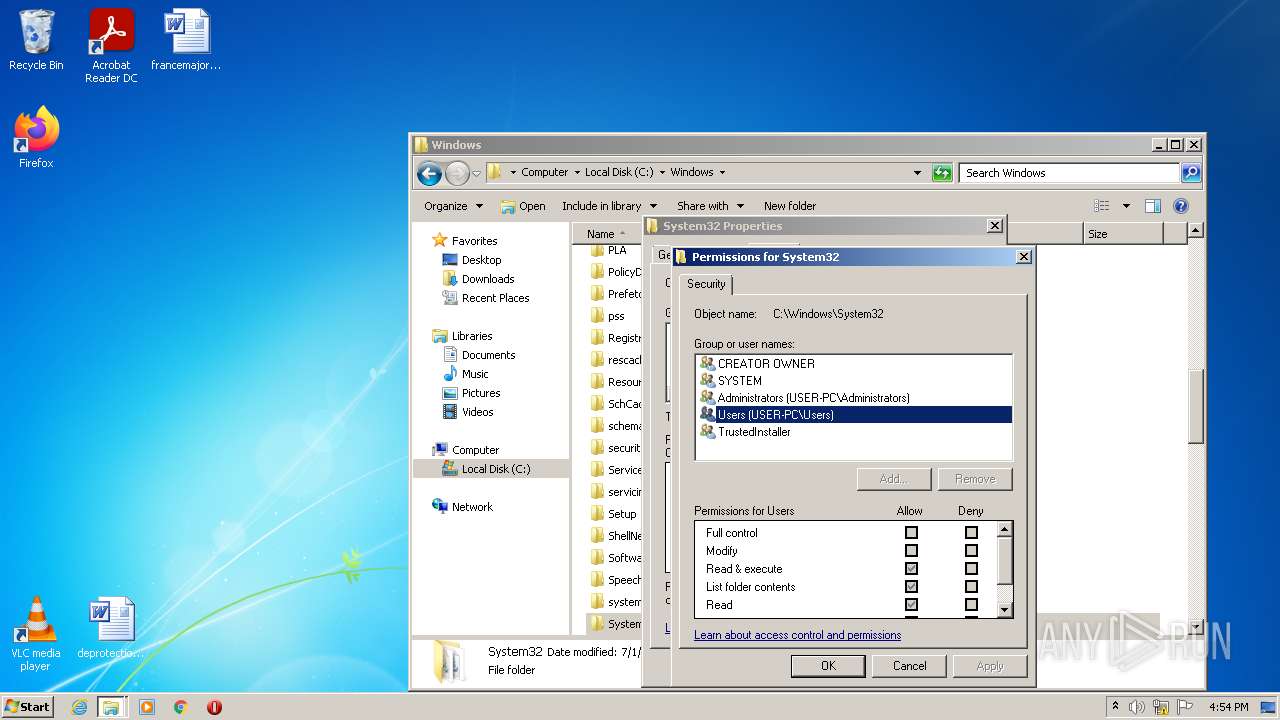Show hidden tray icons arrow

coord(1115,707)
